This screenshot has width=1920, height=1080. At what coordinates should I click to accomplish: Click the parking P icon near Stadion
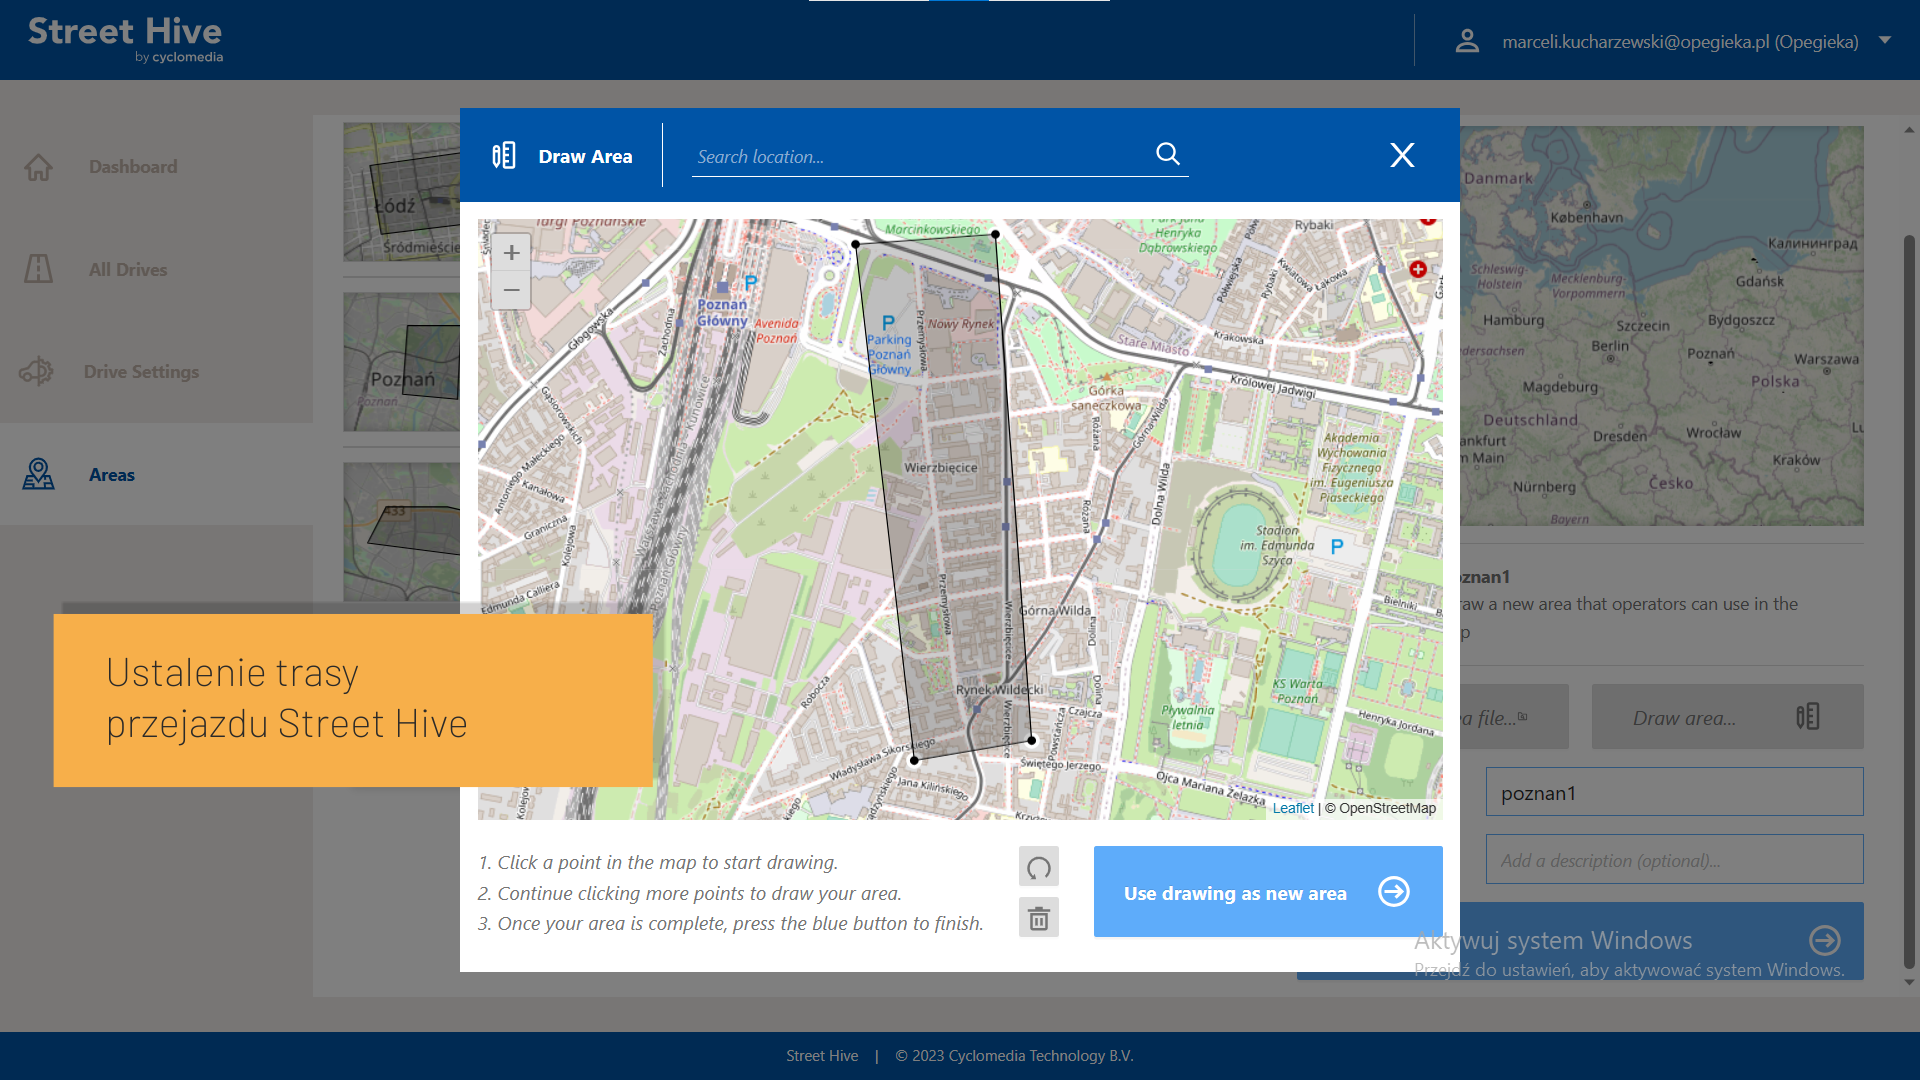[1337, 547]
